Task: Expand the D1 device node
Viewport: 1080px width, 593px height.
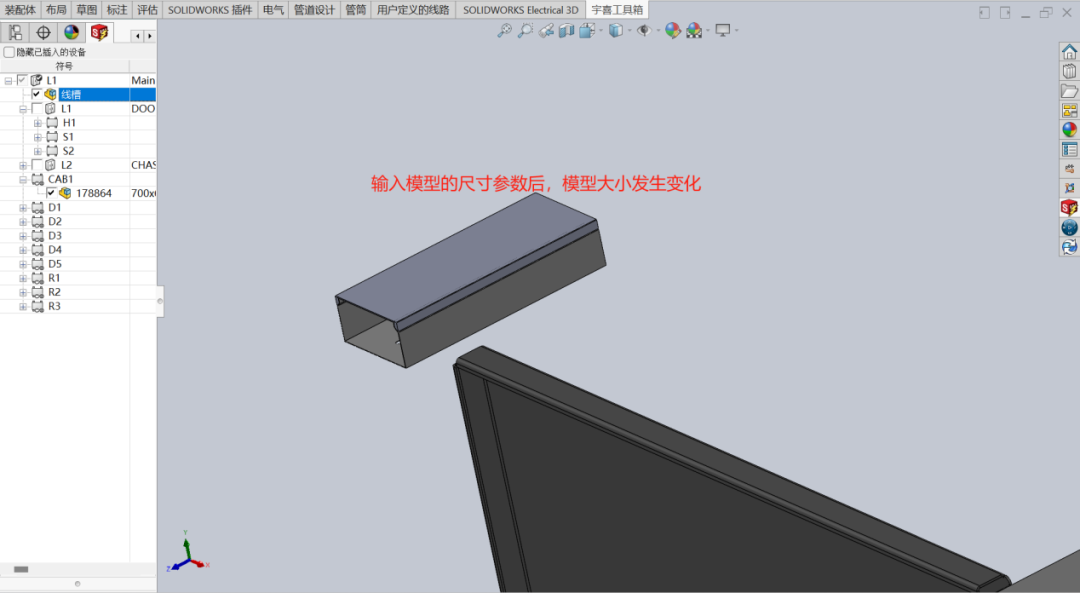Action: 22,207
